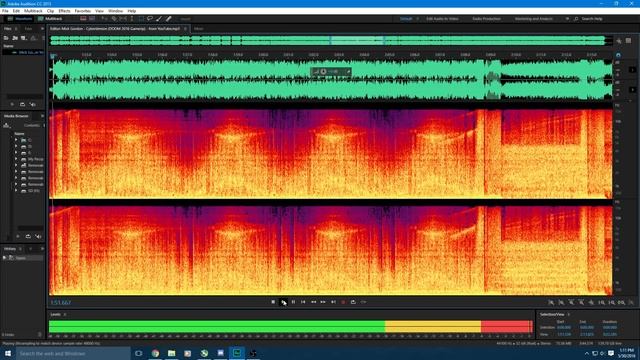Toggle auto-play in the Media Browser
The height and width of the screenshot is (360, 640).
tap(38, 236)
